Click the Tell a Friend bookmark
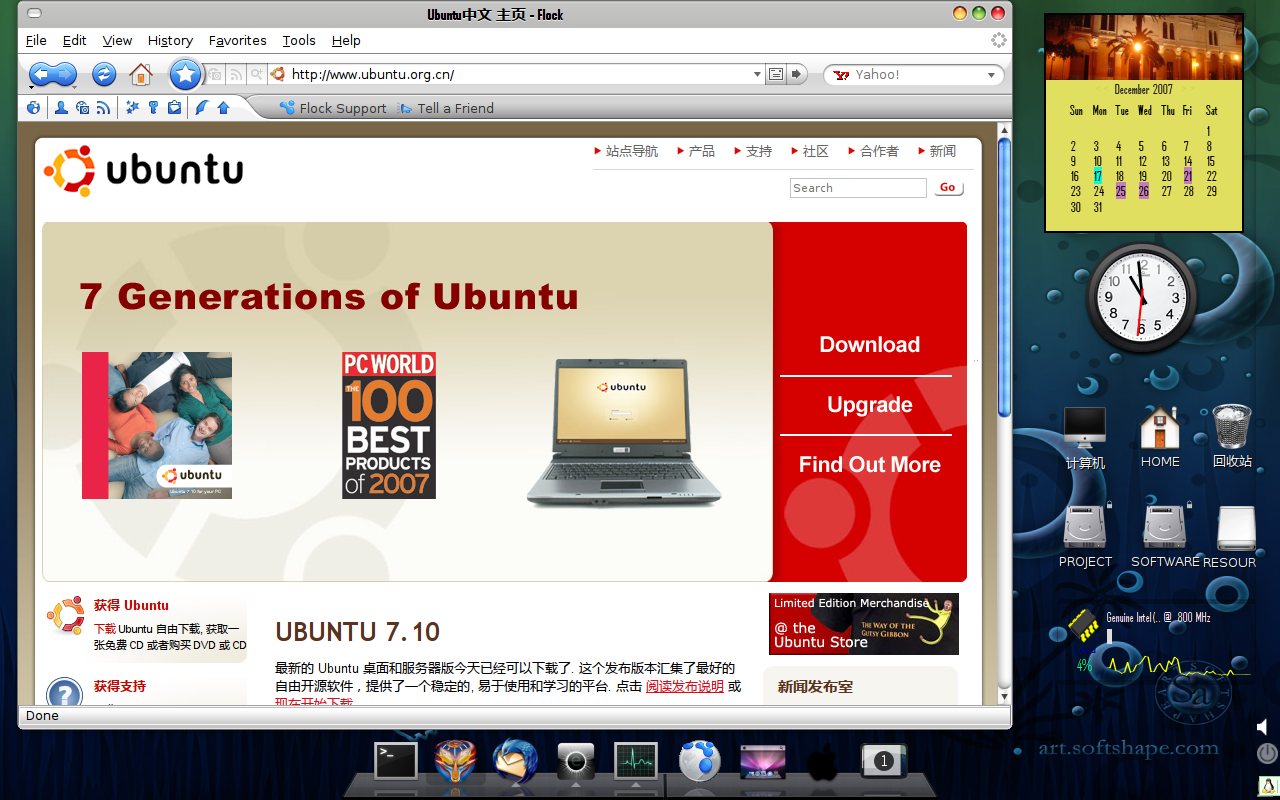This screenshot has height=800, width=1280. (445, 108)
